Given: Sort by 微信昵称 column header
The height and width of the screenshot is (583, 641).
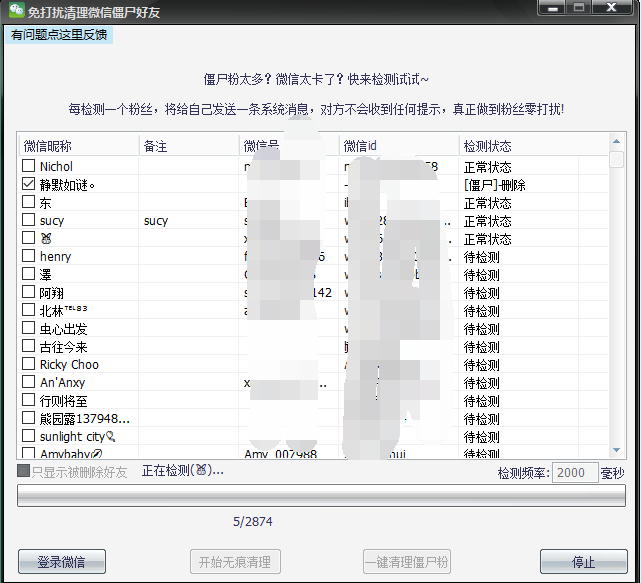Looking at the screenshot, I should click(x=78, y=146).
